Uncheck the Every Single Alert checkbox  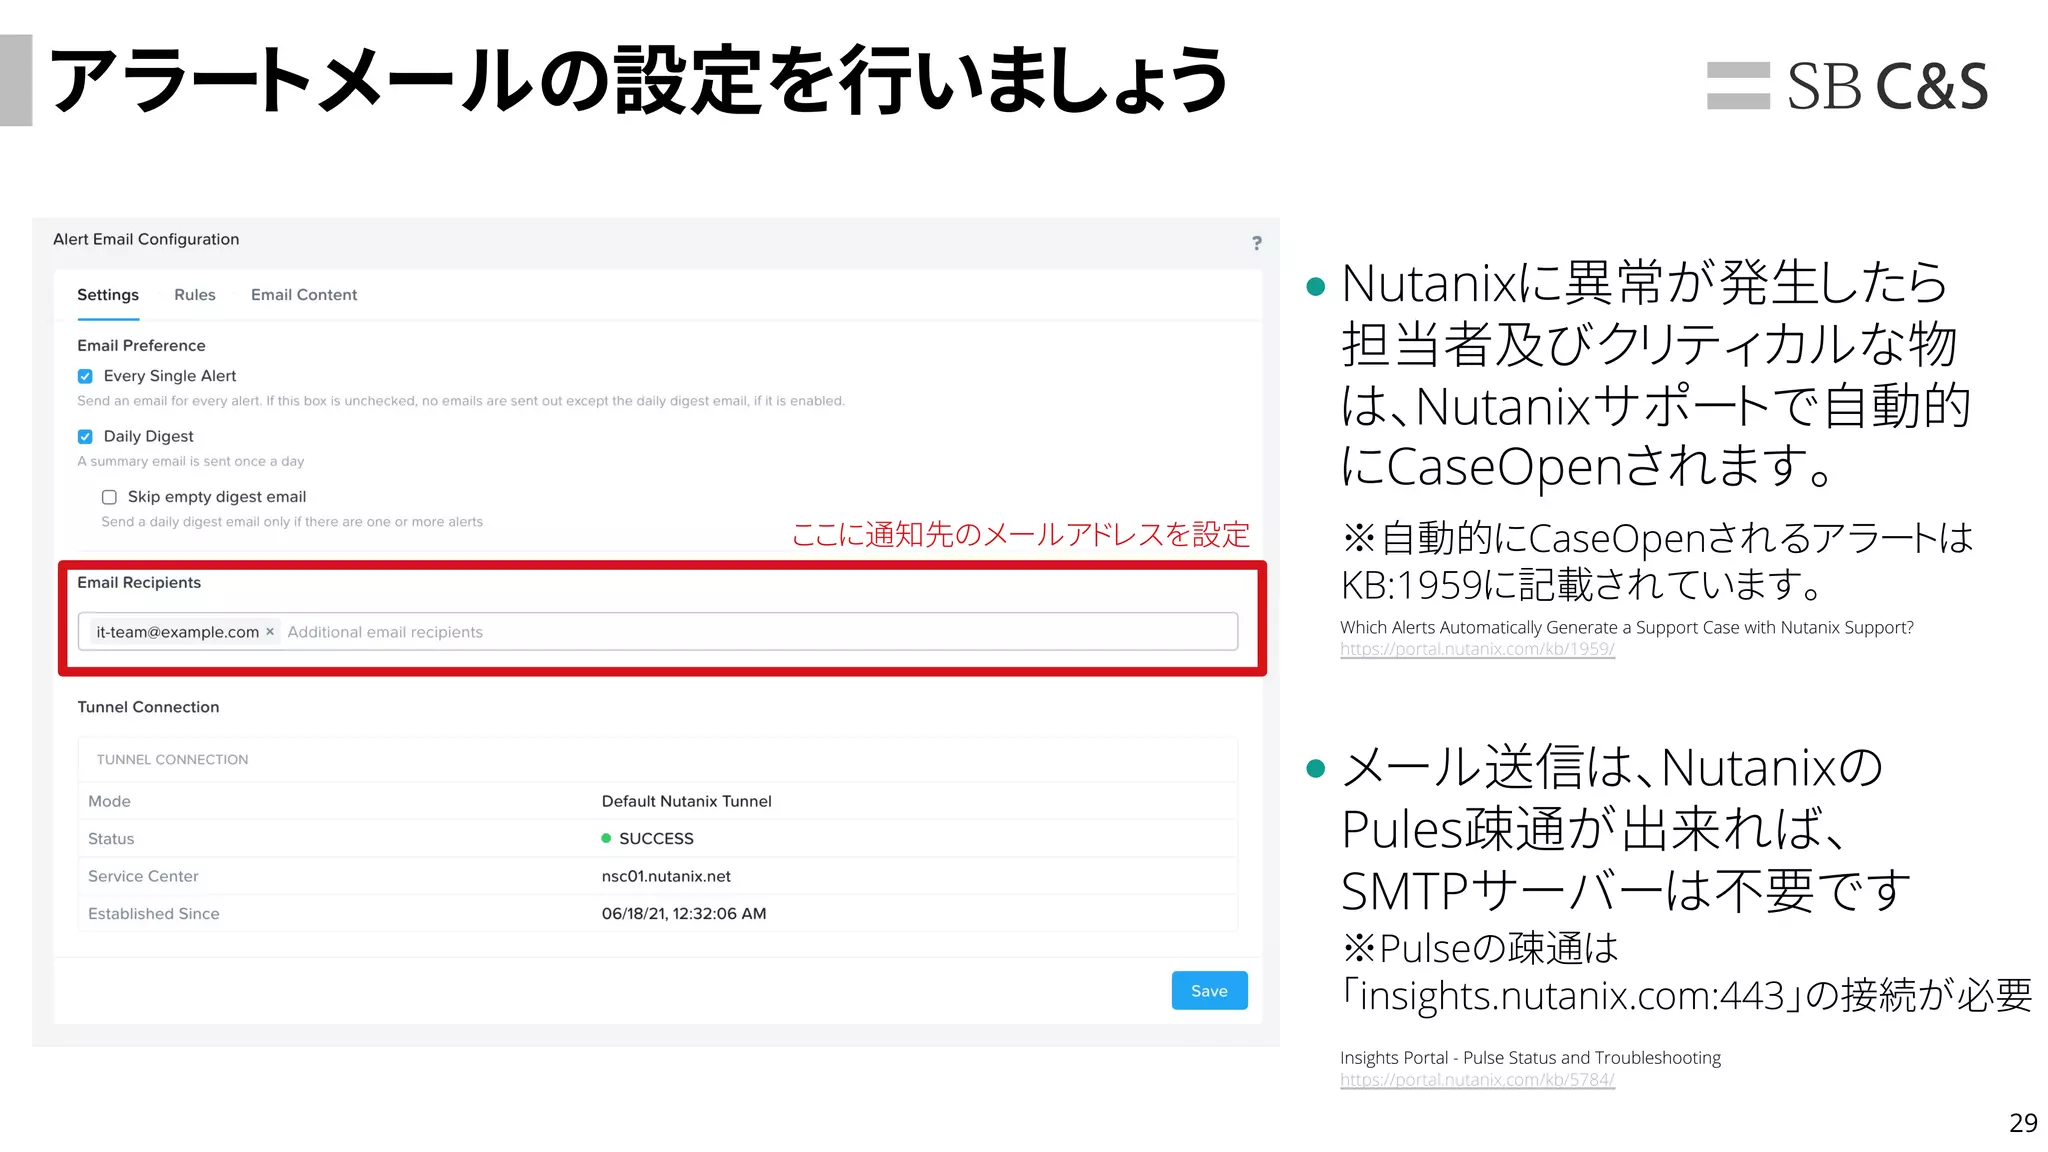pyautogui.click(x=85, y=376)
